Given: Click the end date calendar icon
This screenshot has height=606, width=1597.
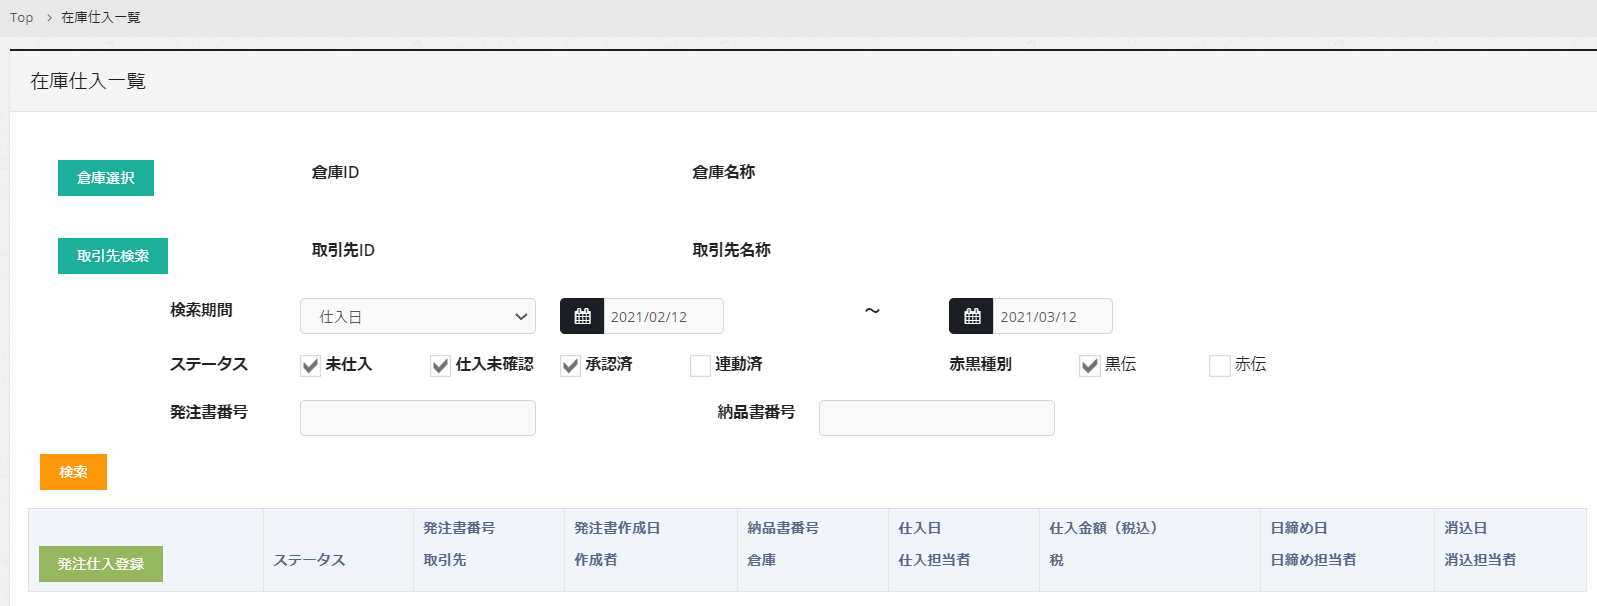Looking at the screenshot, I should click(x=971, y=317).
